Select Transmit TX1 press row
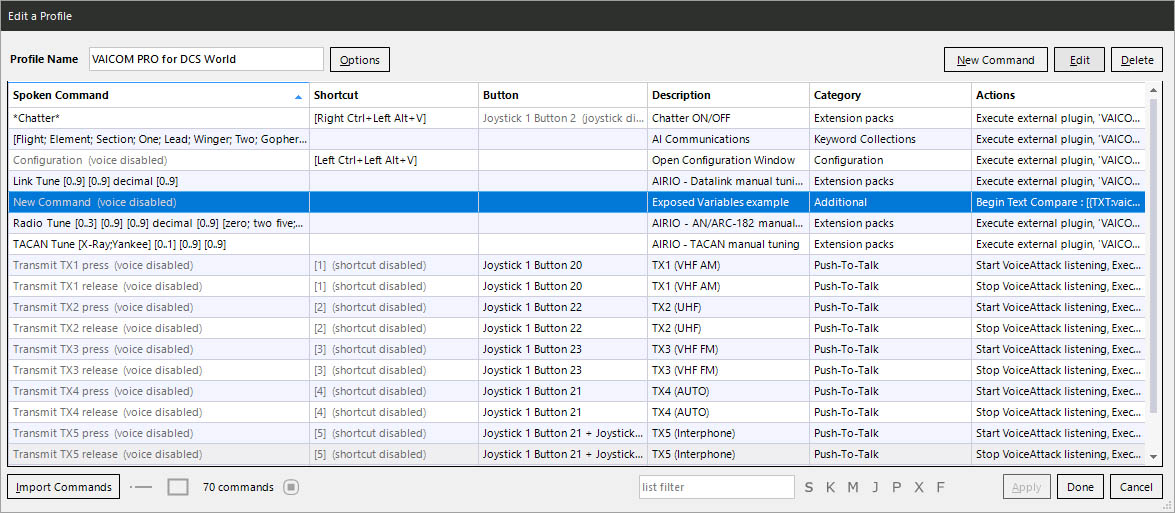The height and width of the screenshot is (513, 1175). (576, 265)
